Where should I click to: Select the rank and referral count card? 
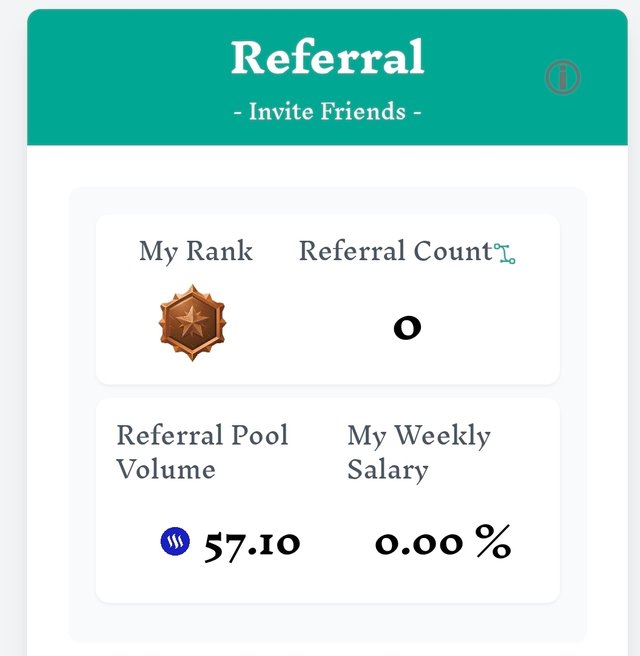[328, 299]
